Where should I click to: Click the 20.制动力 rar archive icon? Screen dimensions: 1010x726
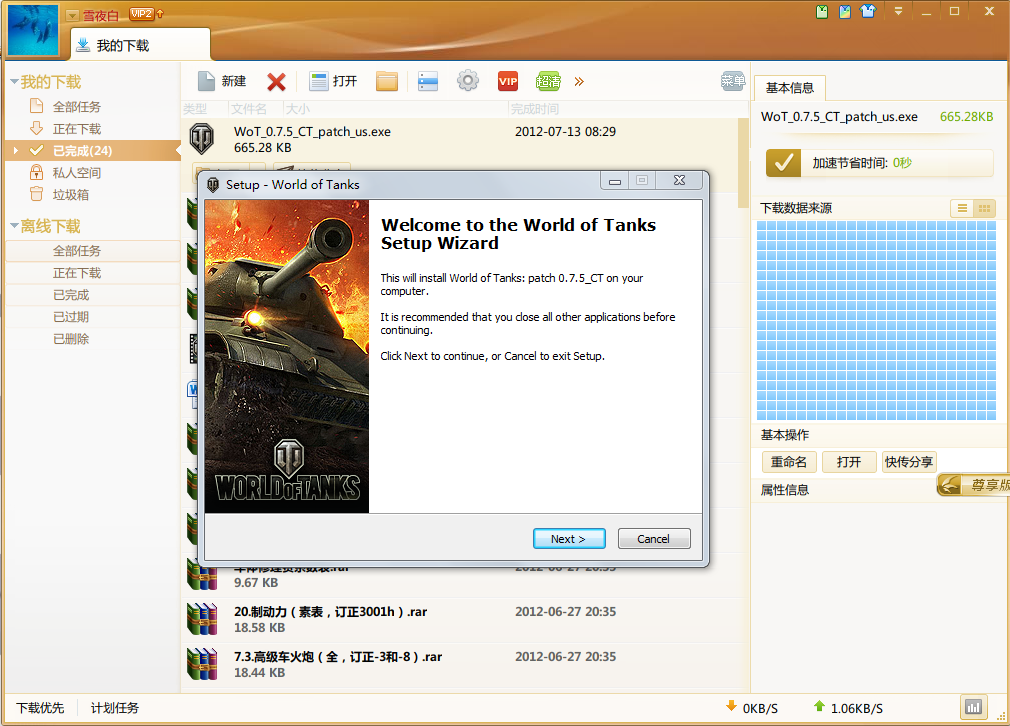202,619
